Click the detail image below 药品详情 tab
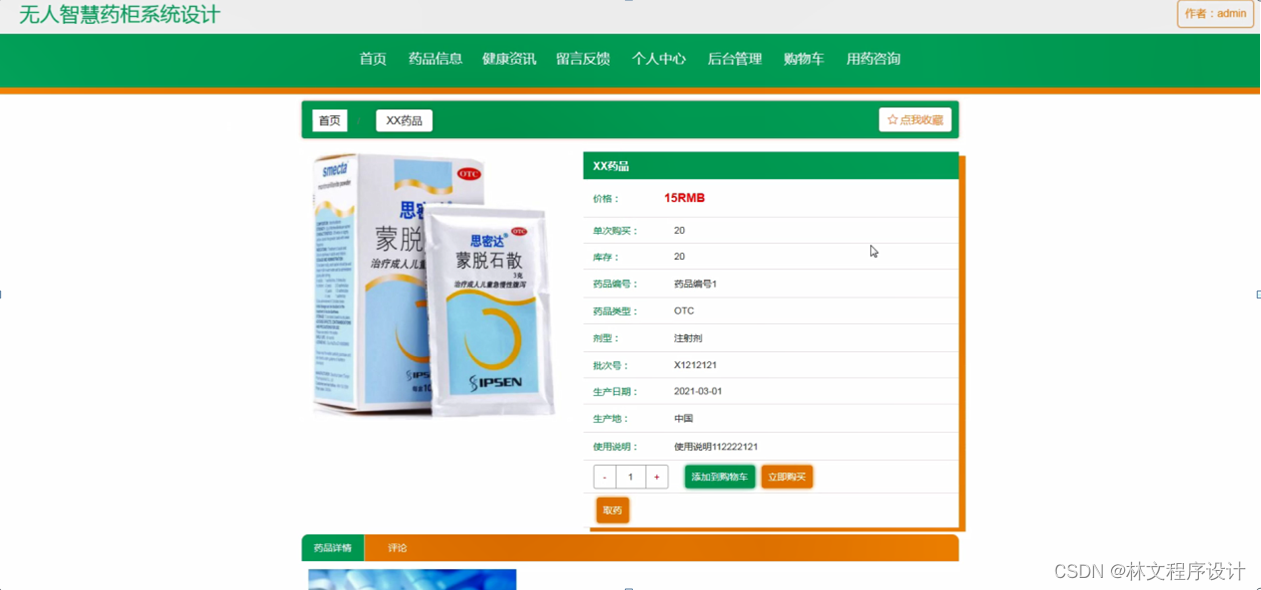This screenshot has width=1261, height=590. click(x=412, y=580)
